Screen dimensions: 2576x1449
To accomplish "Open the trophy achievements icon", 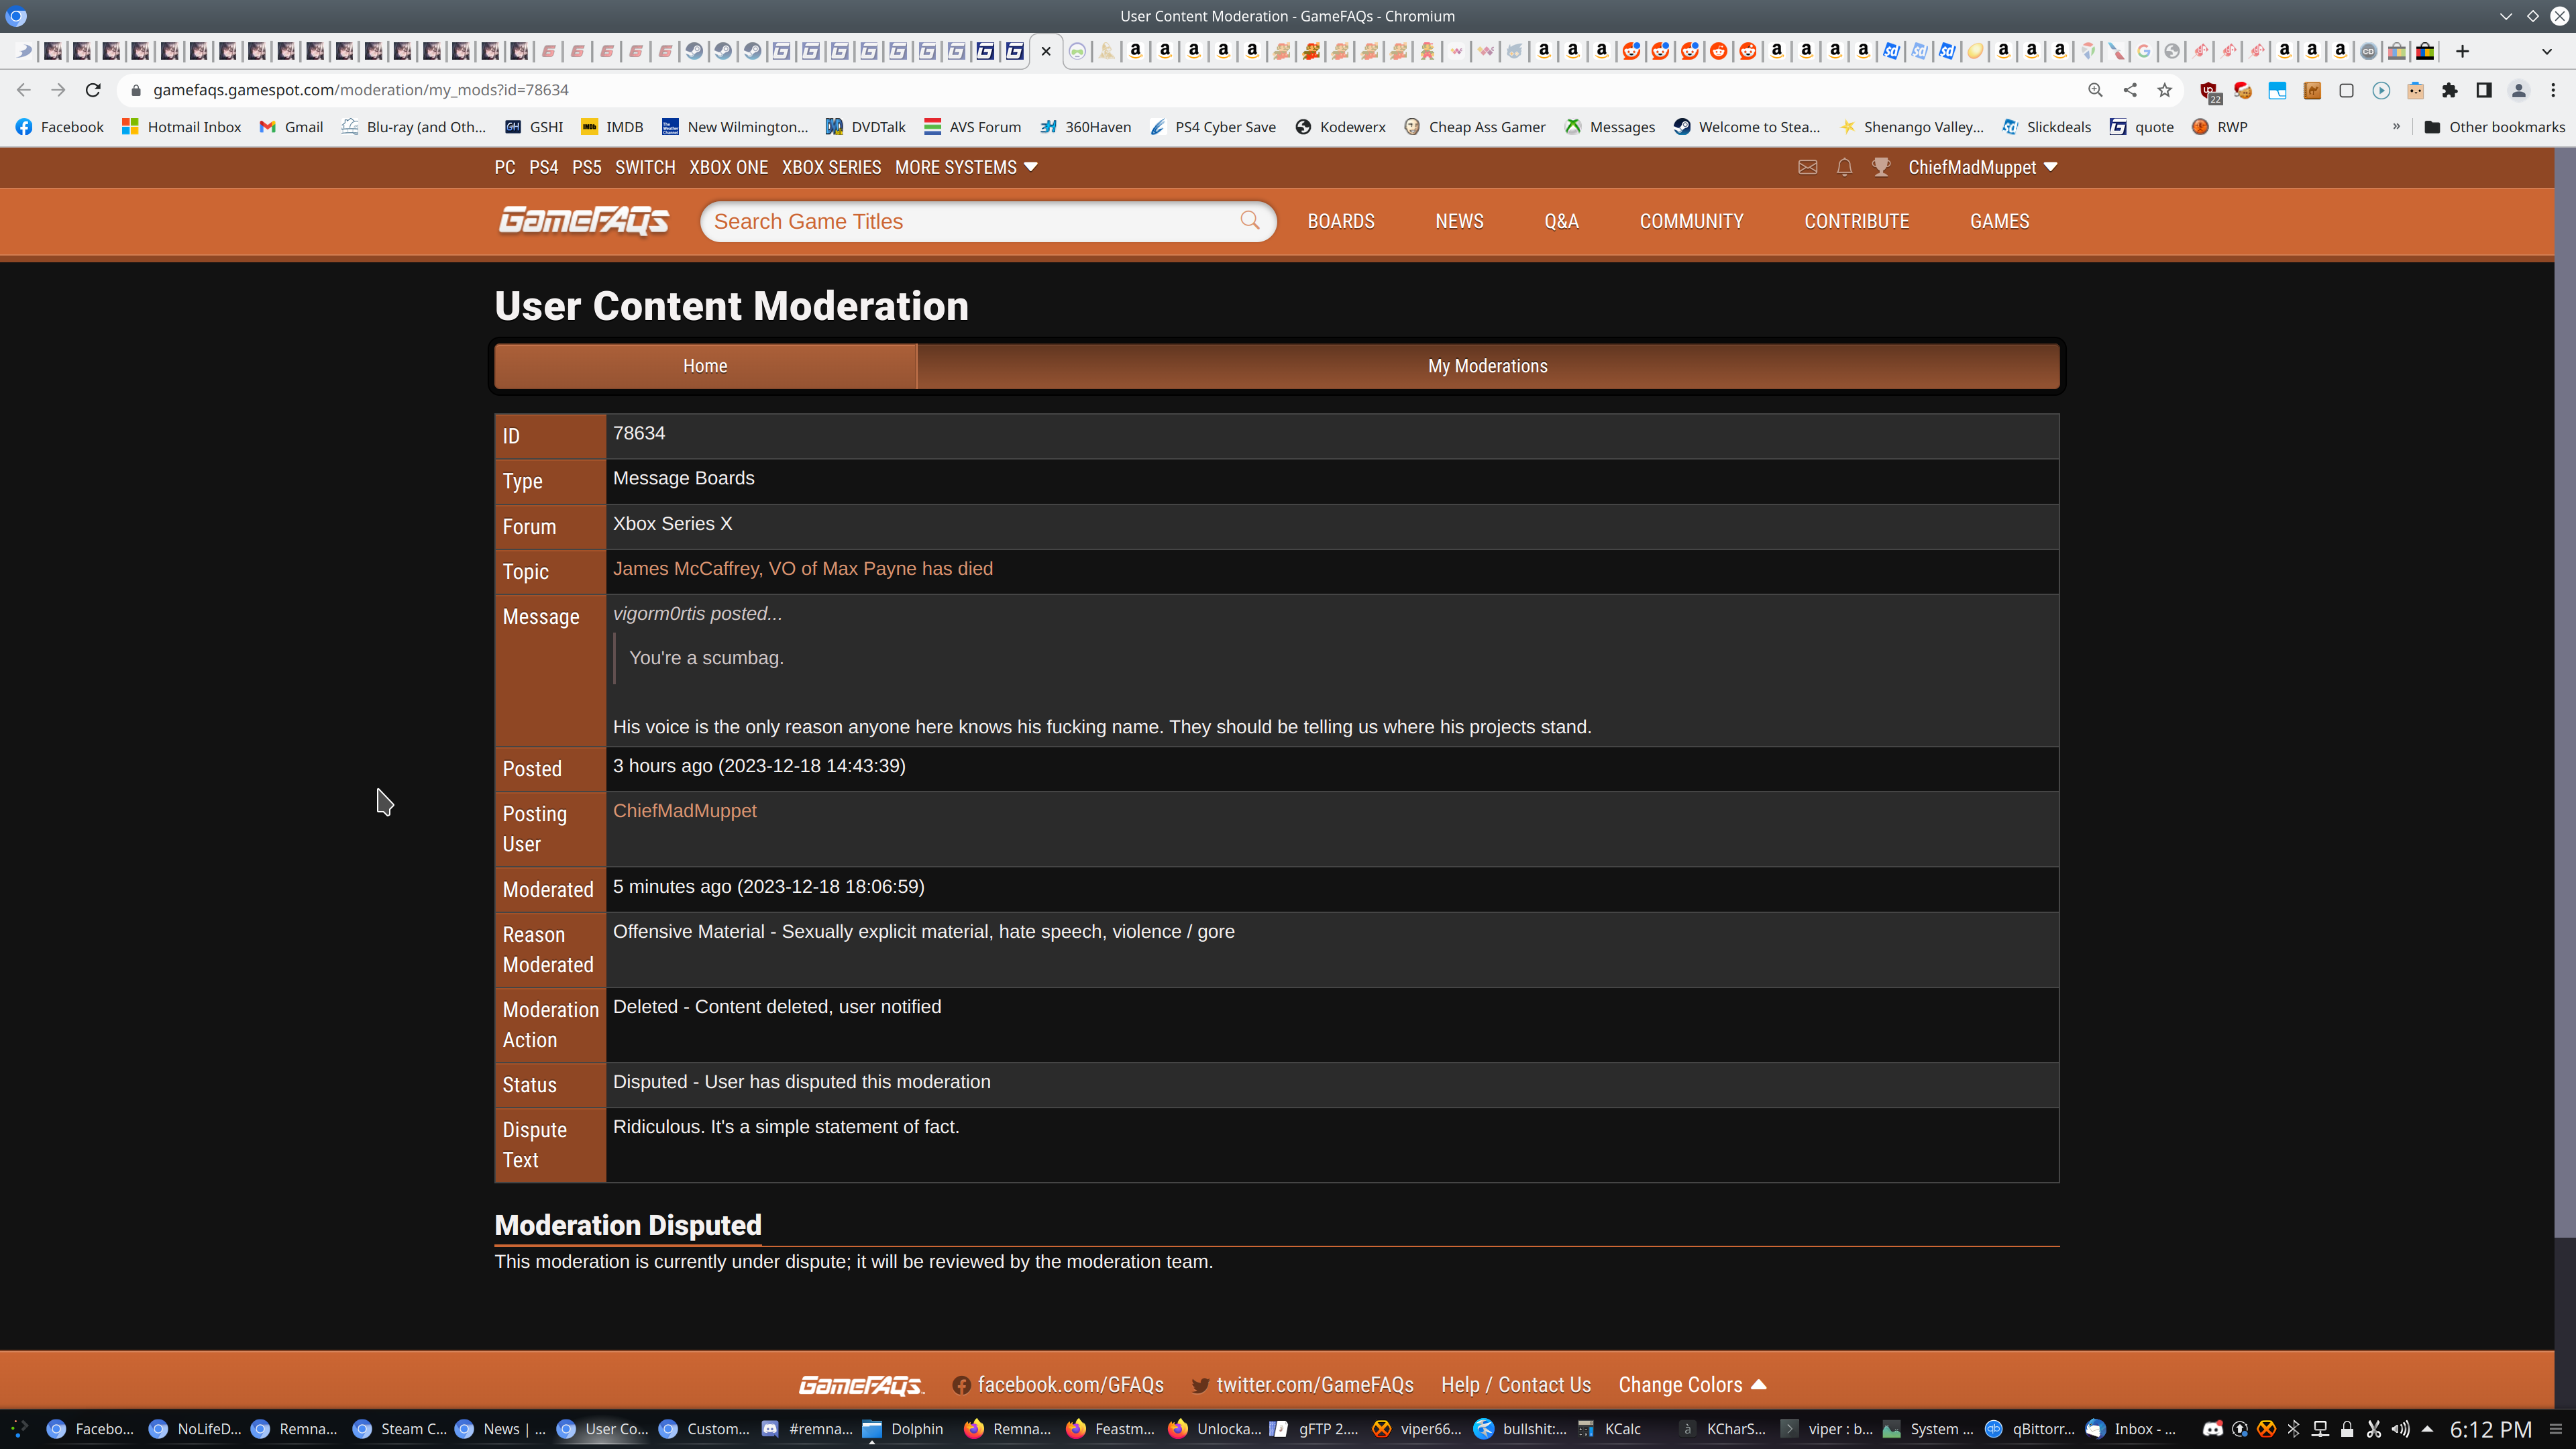I will point(1881,167).
